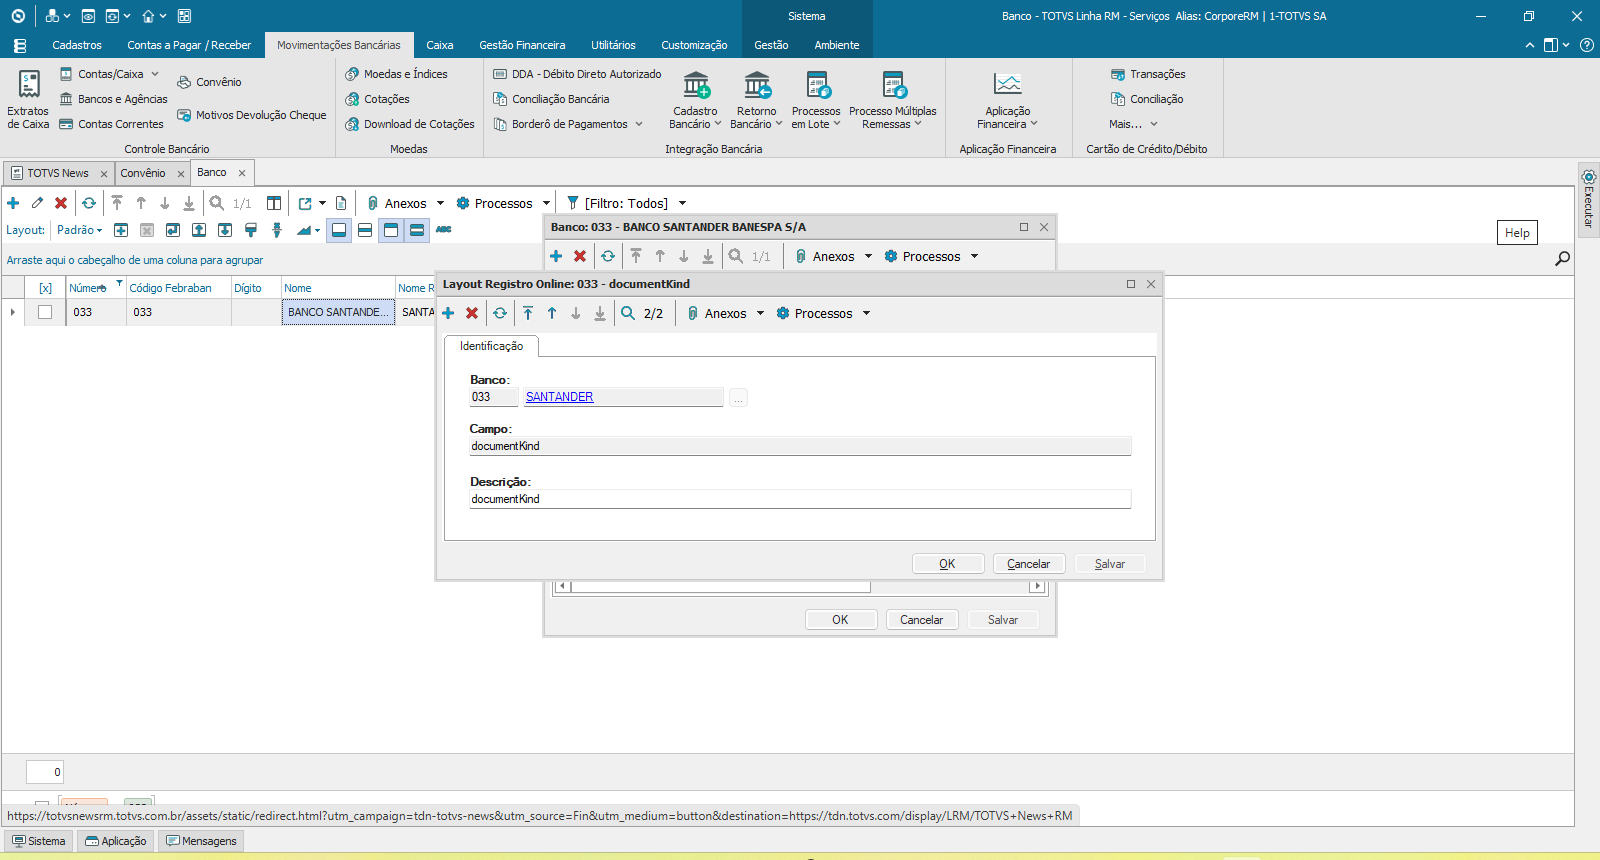Toggle the top-header layout panel button
The width and height of the screenshot is (1600, 860).
tap(391, 230)
